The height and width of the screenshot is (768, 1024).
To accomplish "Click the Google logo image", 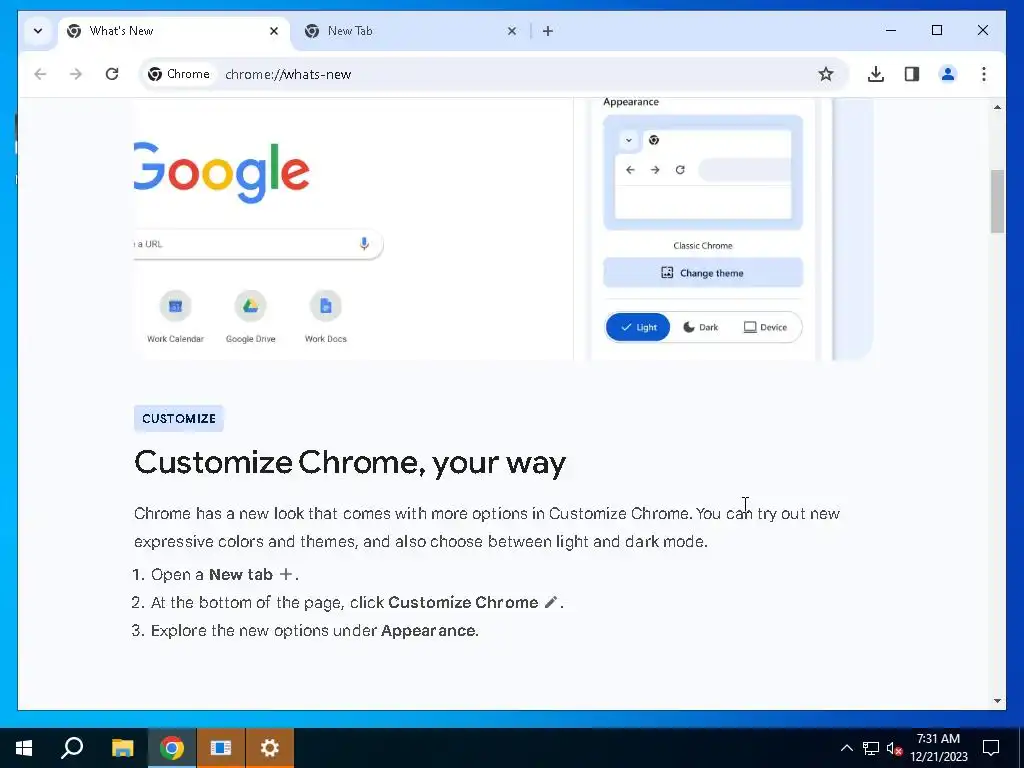I will pos(221,172).
